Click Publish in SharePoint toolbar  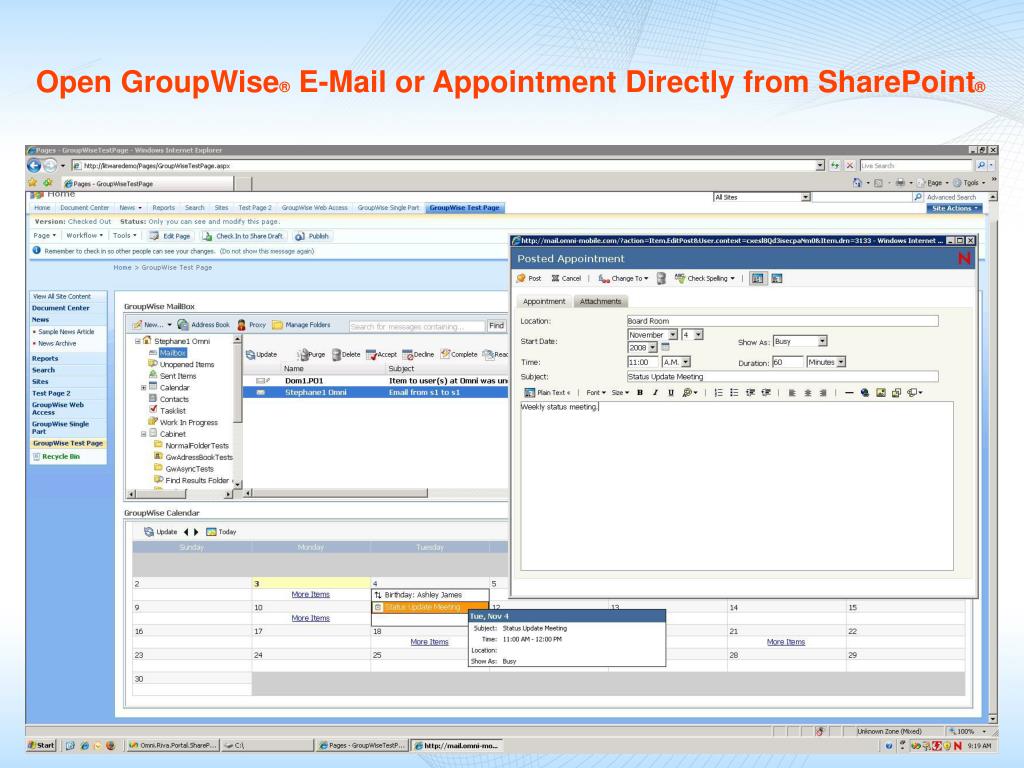pos(312,236)
